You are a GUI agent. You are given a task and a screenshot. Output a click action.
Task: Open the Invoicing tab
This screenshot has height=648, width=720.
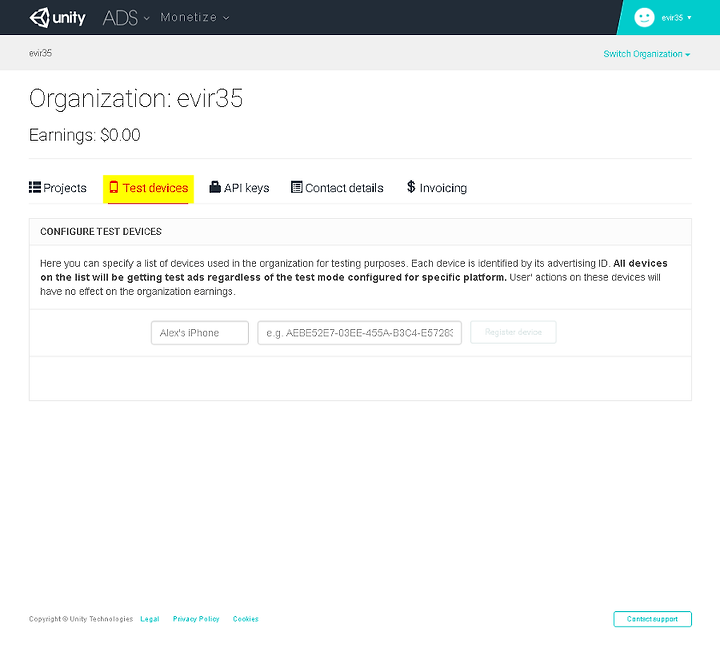point(437,187)
